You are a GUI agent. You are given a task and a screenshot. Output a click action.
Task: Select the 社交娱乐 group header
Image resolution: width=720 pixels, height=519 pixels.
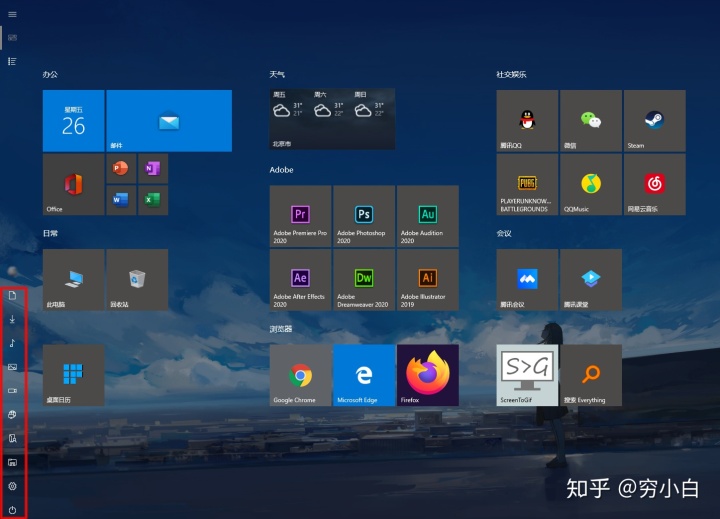511,74
